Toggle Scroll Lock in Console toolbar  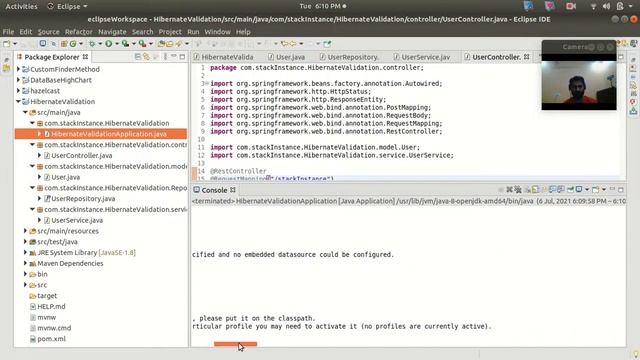click(x=535, y=190)
